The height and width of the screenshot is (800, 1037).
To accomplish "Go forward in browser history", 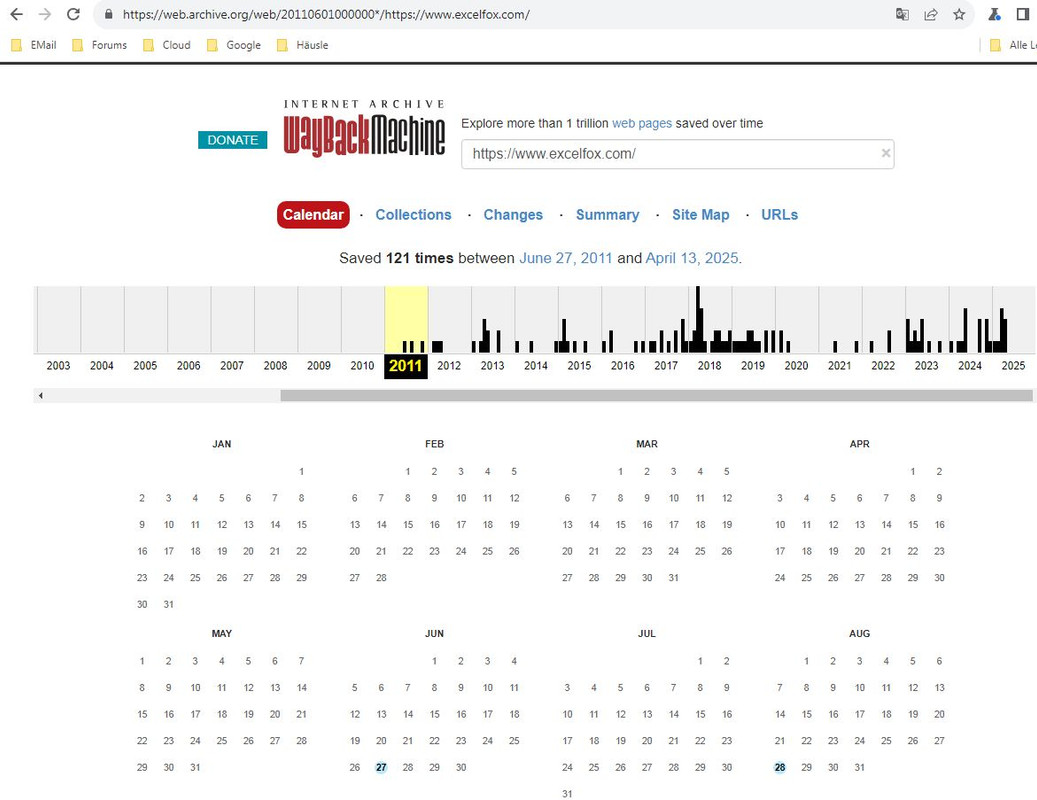I will coord(45,14).
